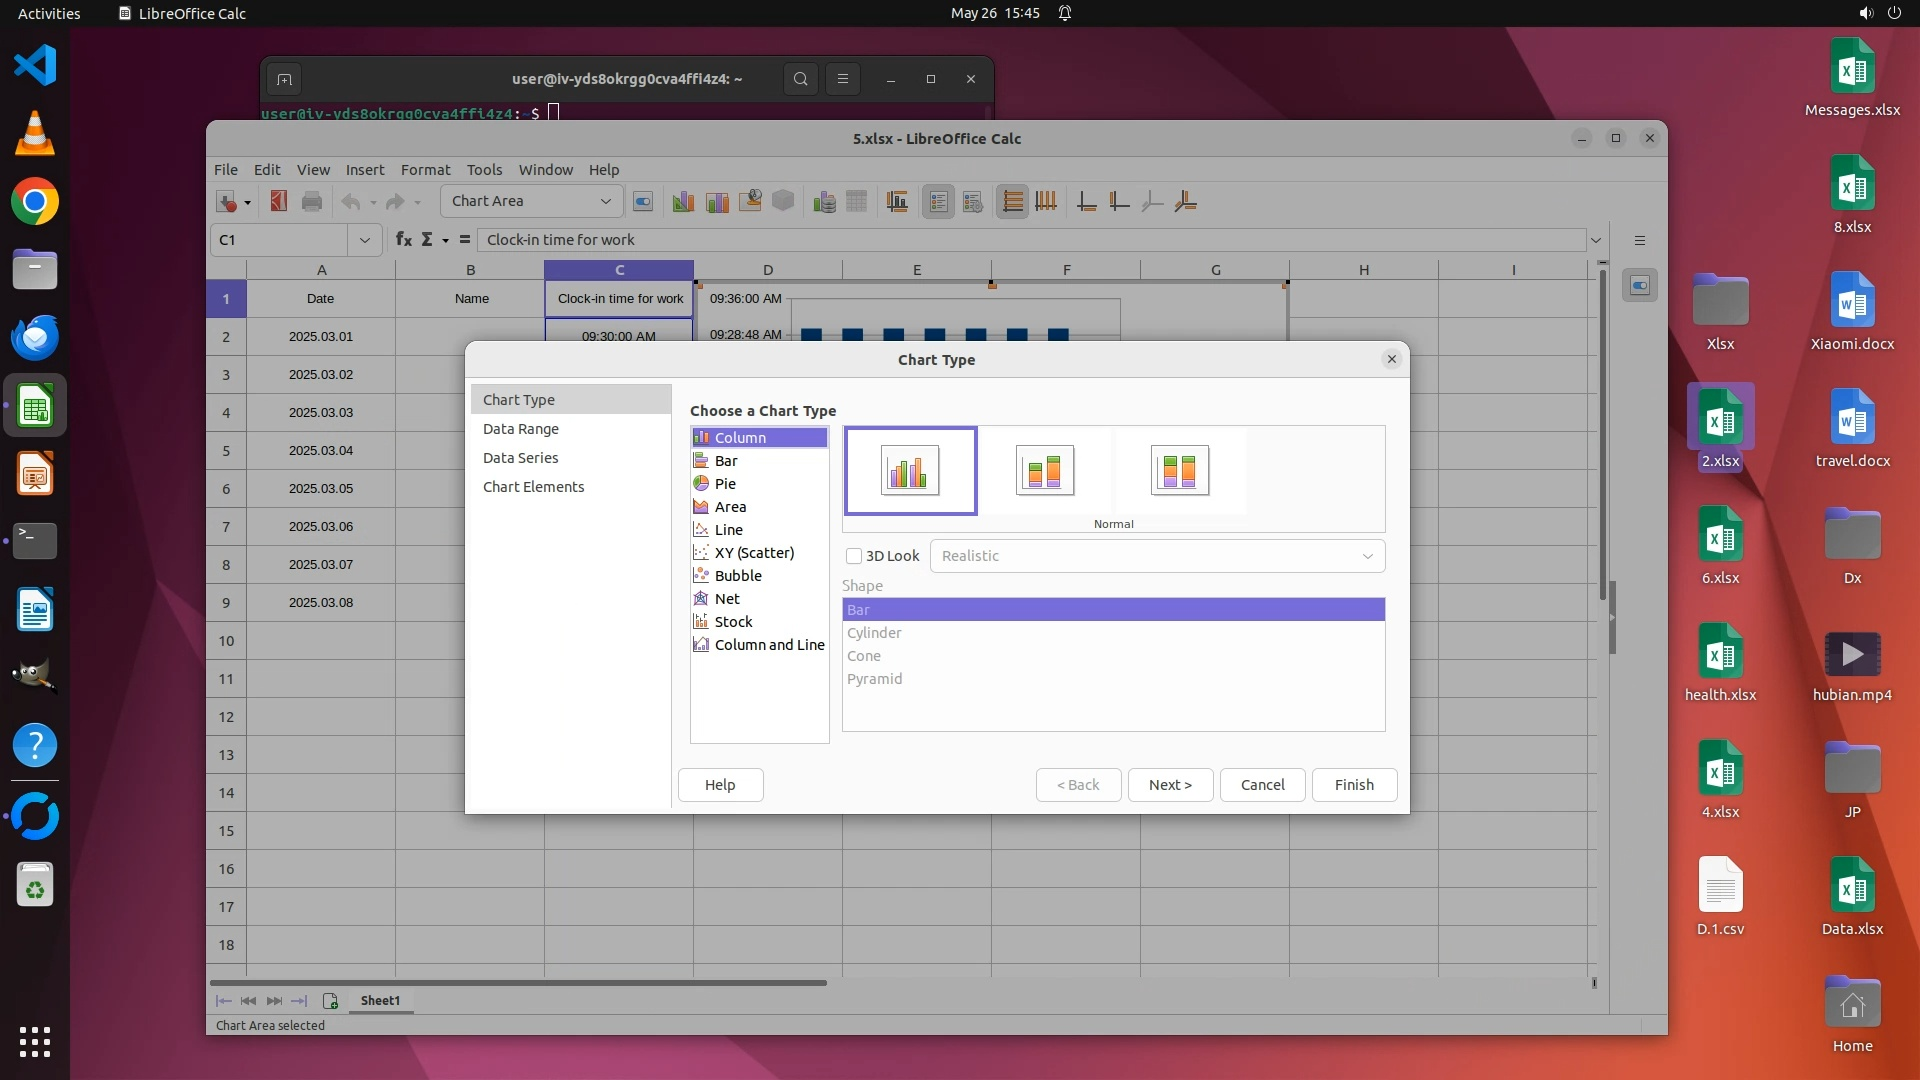
Task: Select the Area chart type
Action: 730,507
